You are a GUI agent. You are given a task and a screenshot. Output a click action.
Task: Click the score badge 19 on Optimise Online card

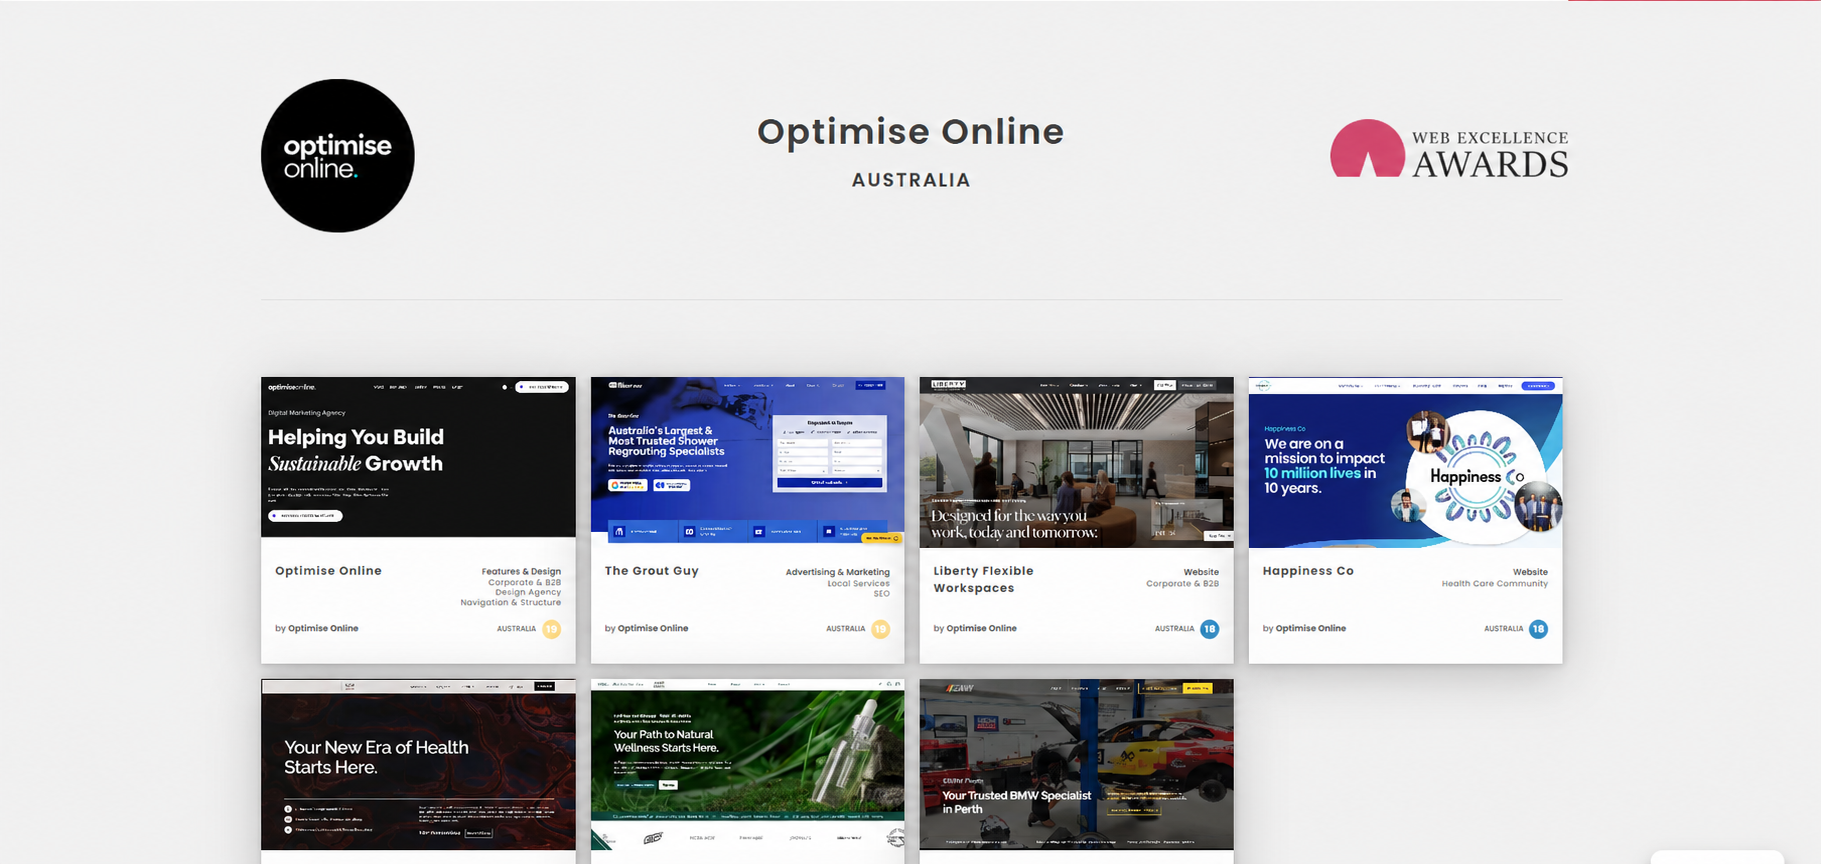[551, 629]
